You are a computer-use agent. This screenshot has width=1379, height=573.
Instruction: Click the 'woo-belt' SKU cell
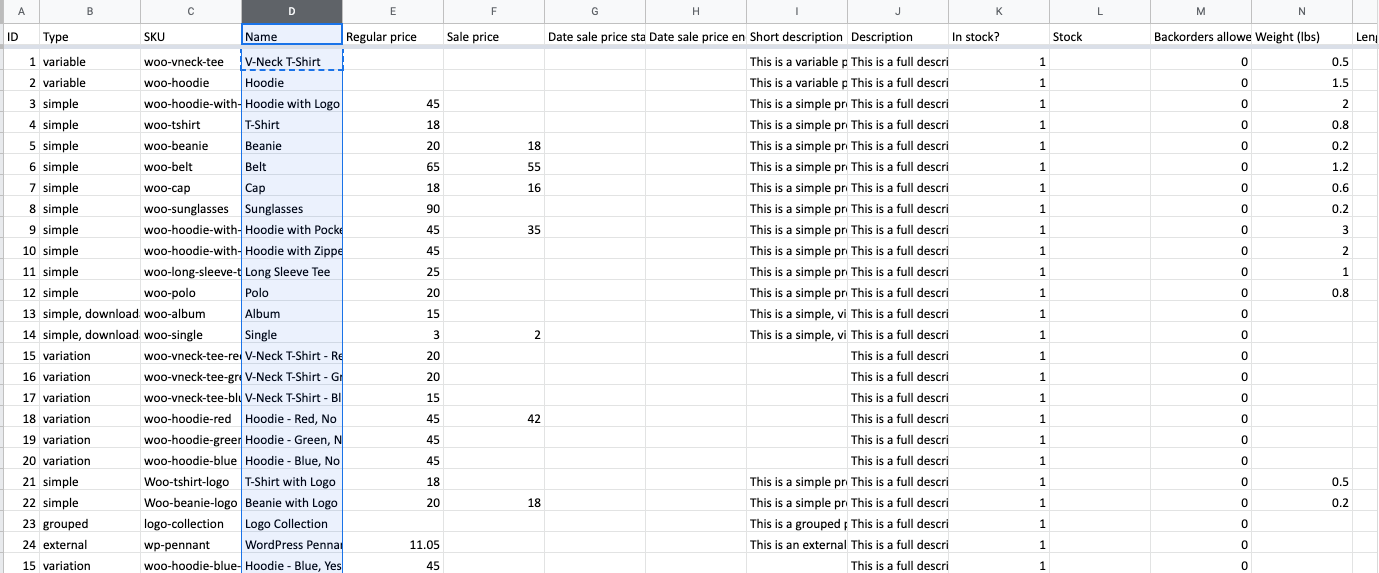click(190, 167)
